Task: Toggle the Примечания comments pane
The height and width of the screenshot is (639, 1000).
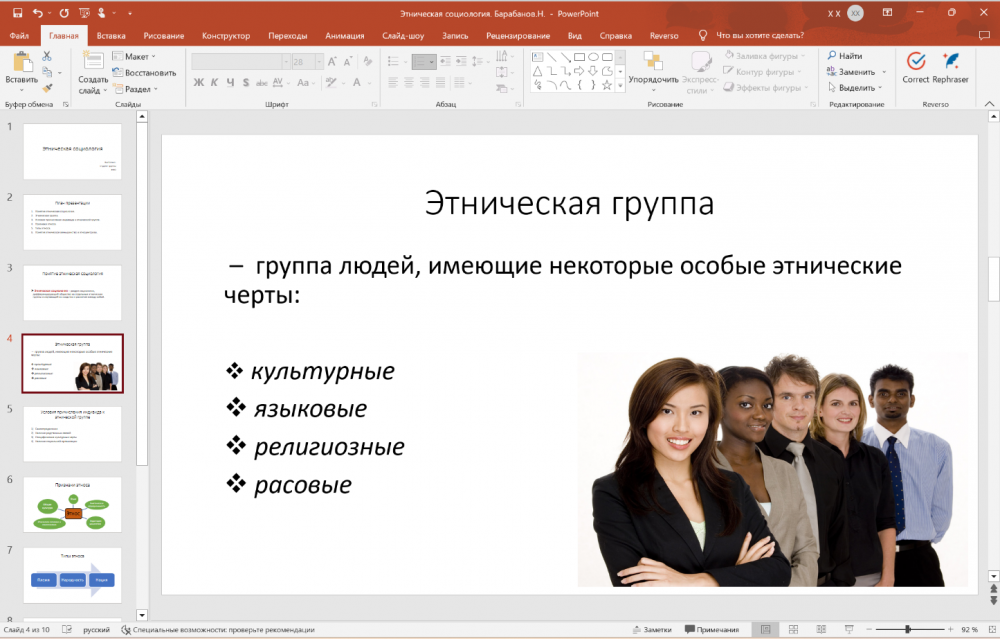Action: pos(710,630)
